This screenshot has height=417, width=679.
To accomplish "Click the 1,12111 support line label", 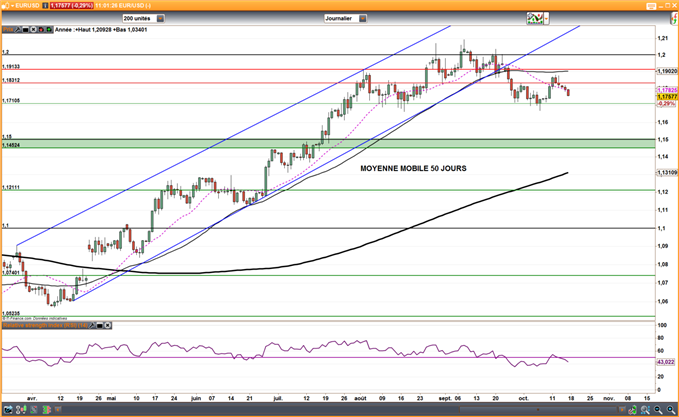I will click(11, 187).
